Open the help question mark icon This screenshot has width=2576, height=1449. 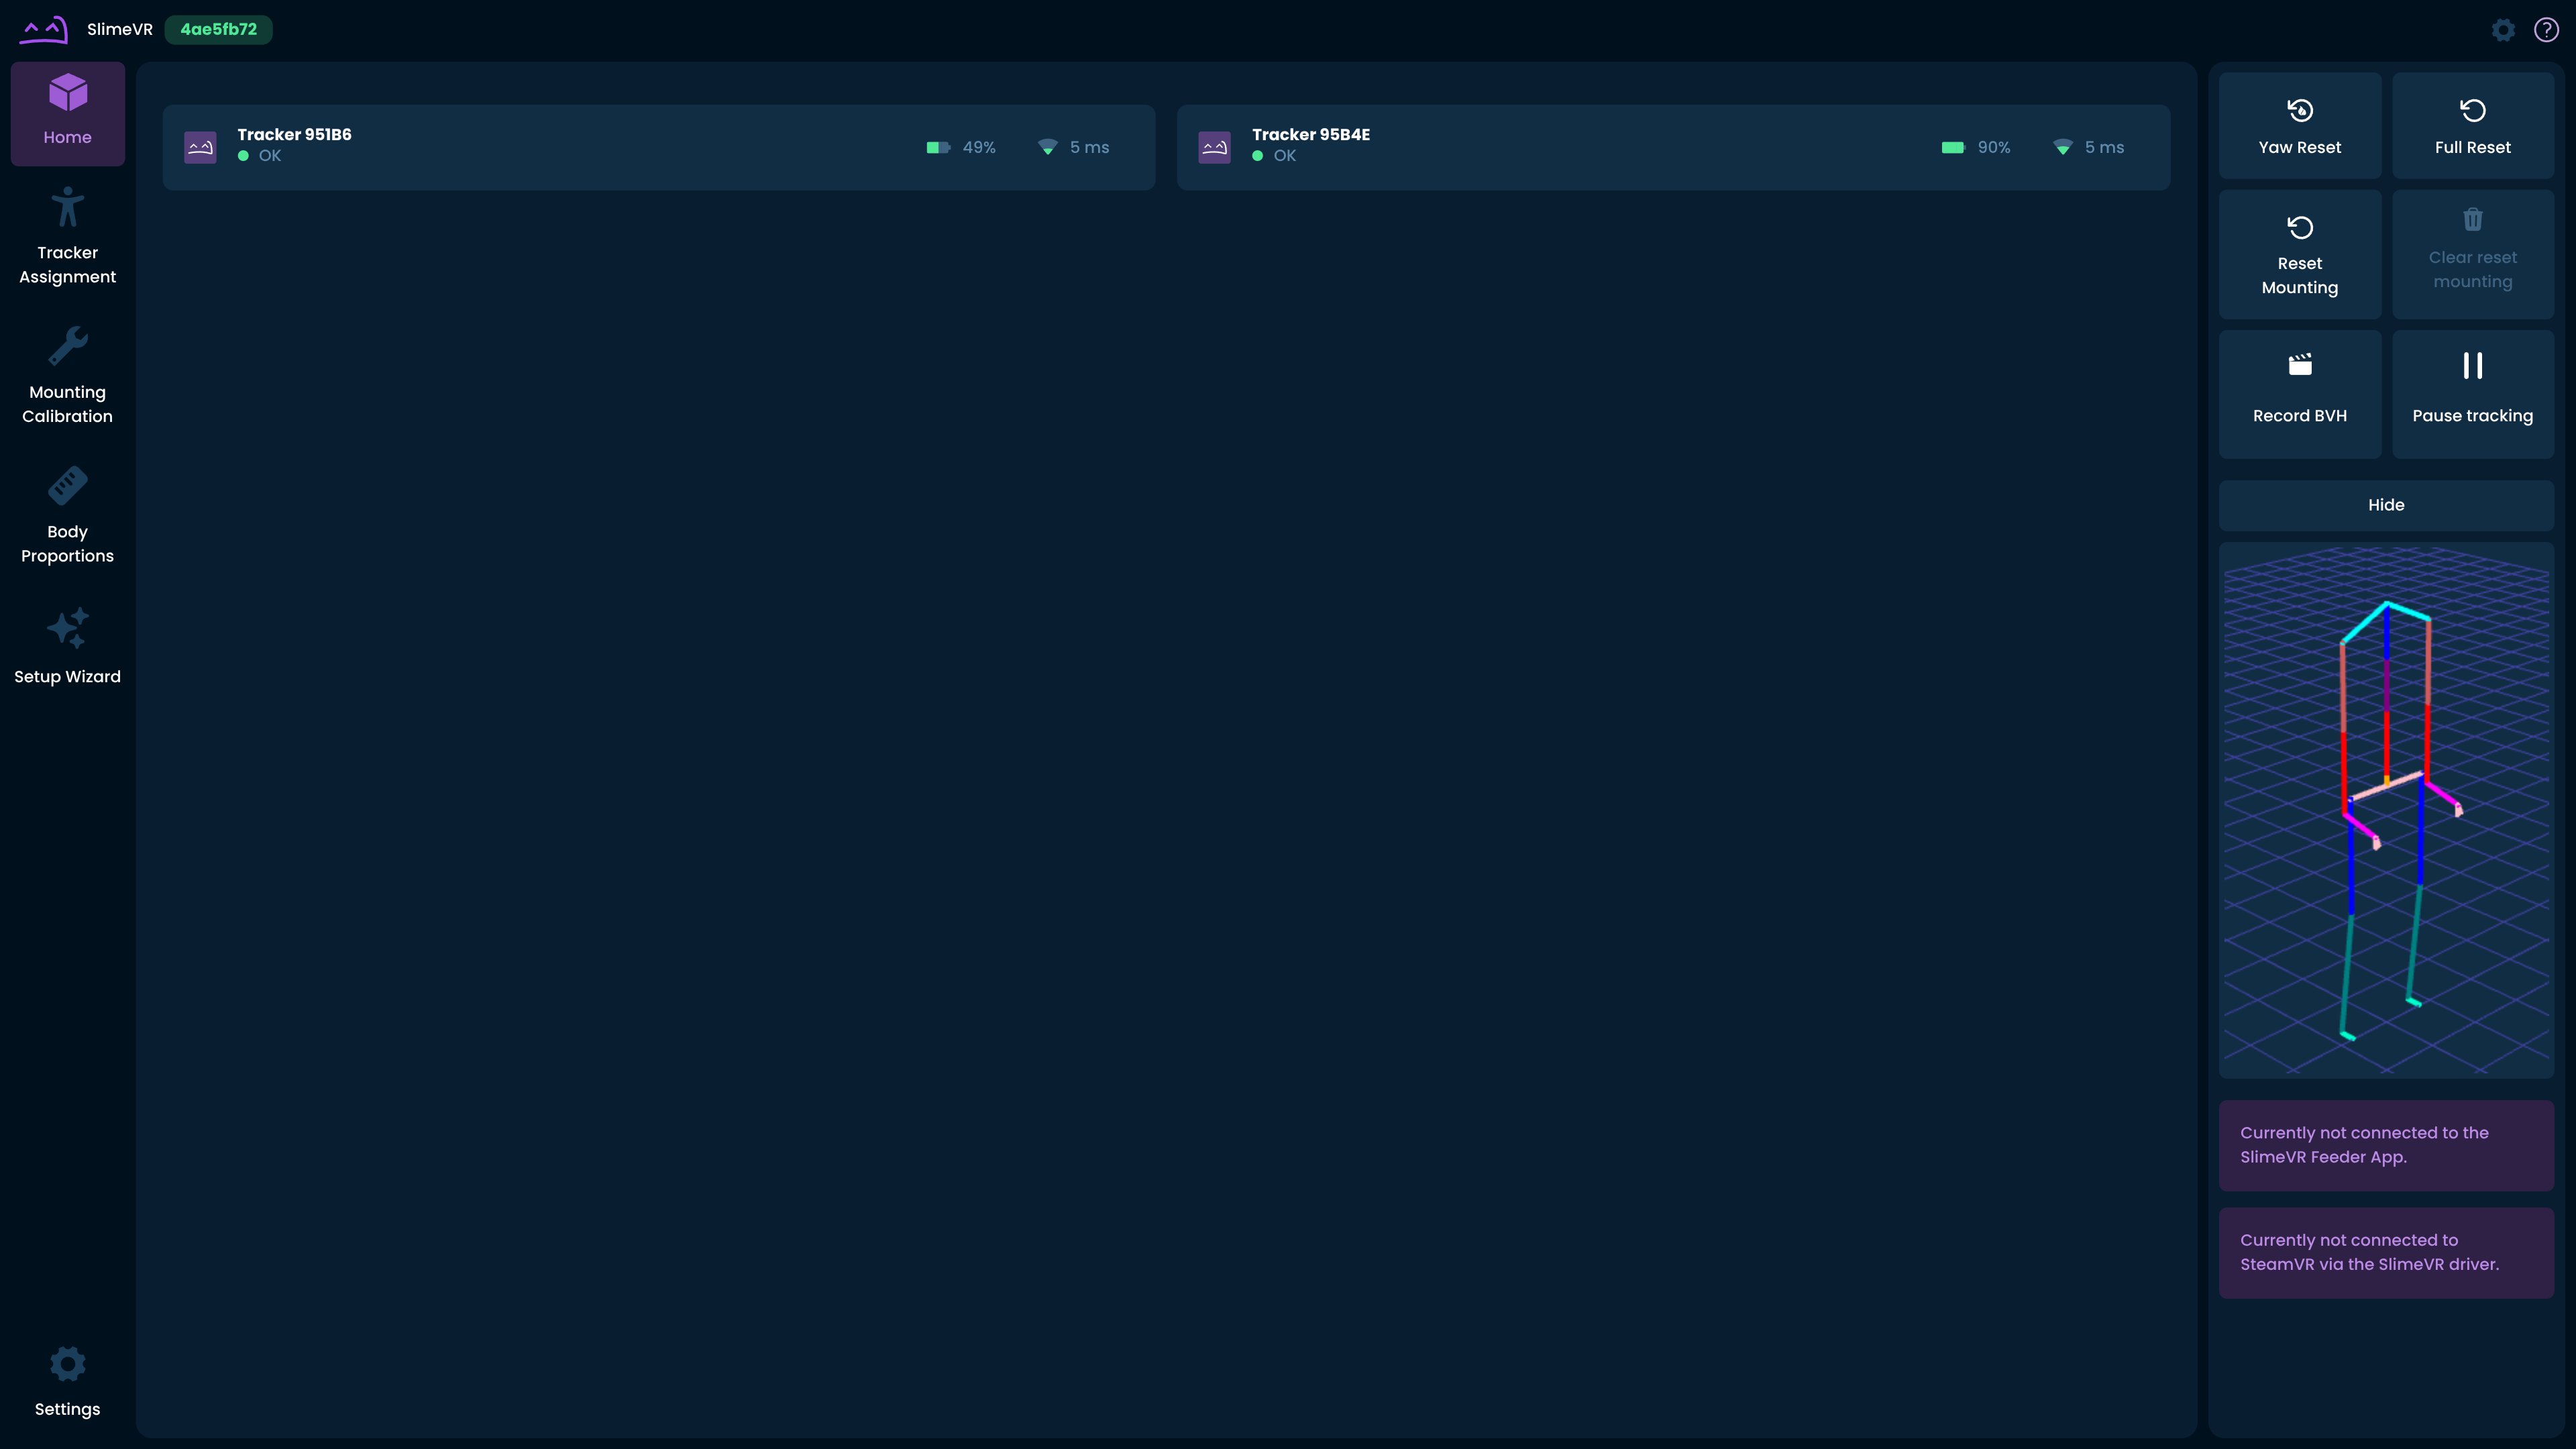[2545, 30]
